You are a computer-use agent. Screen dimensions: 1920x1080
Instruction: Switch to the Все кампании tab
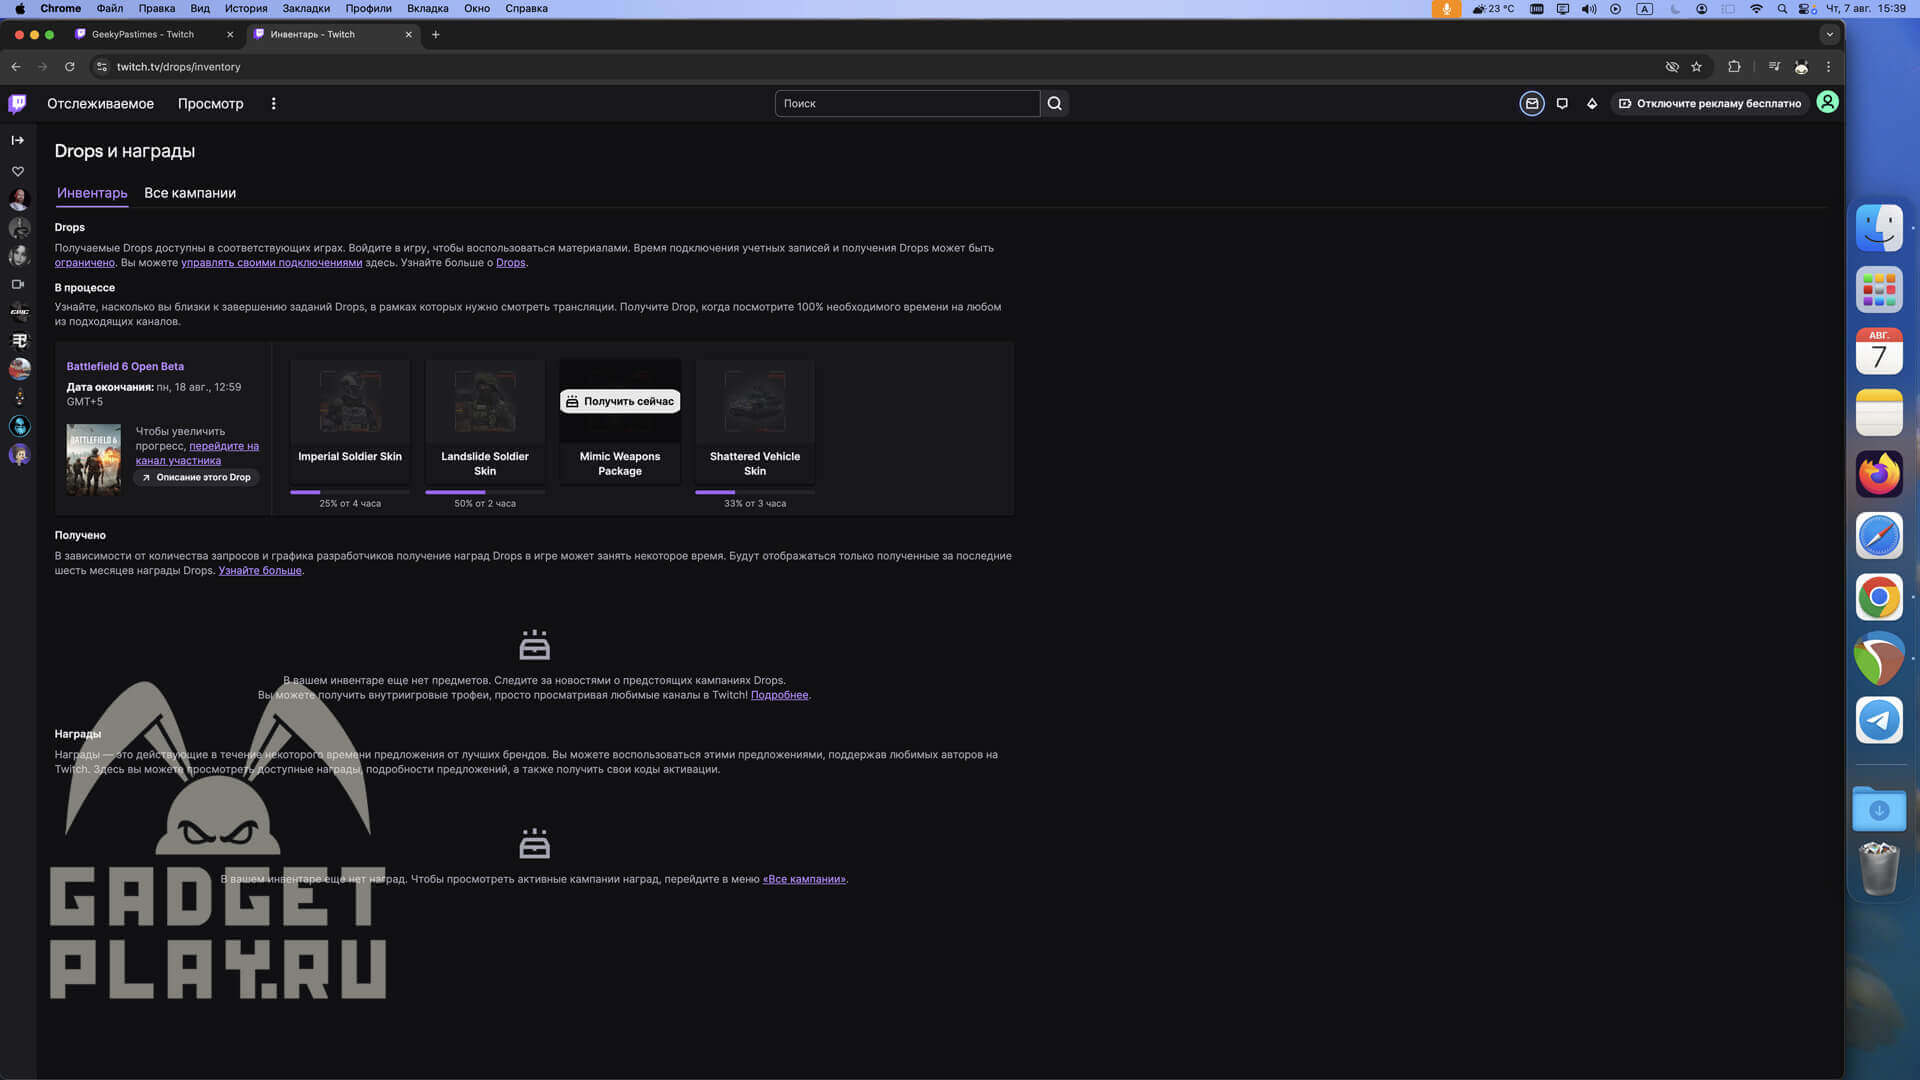point(190,193)
